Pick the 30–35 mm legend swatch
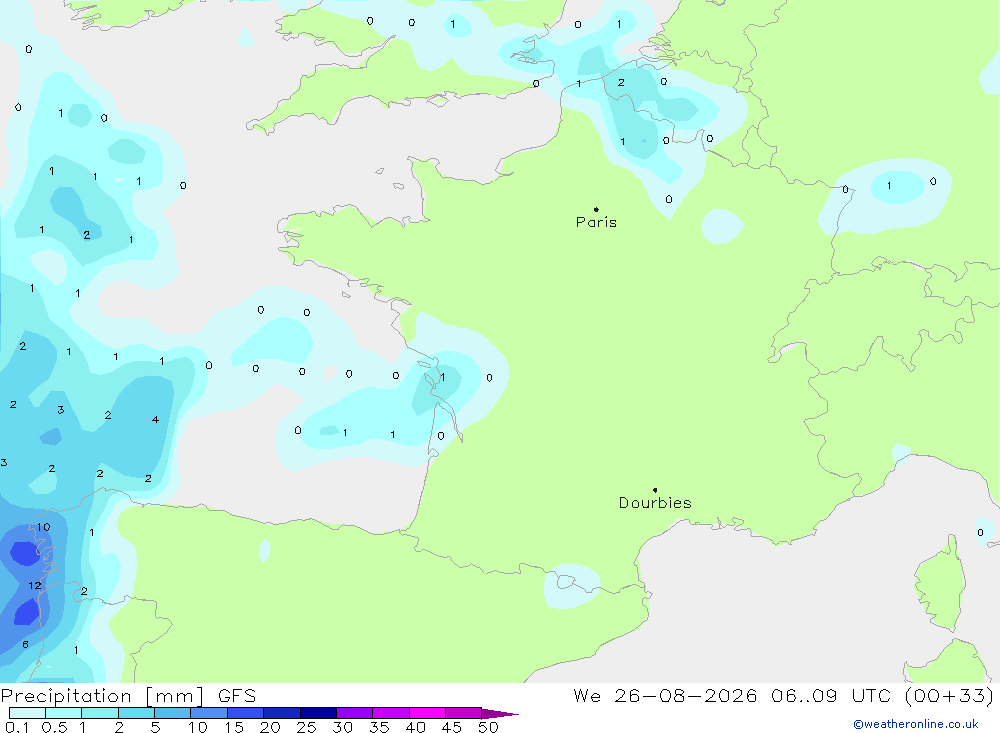Viewport: 1000px width, 733px height. click(355, 713)
